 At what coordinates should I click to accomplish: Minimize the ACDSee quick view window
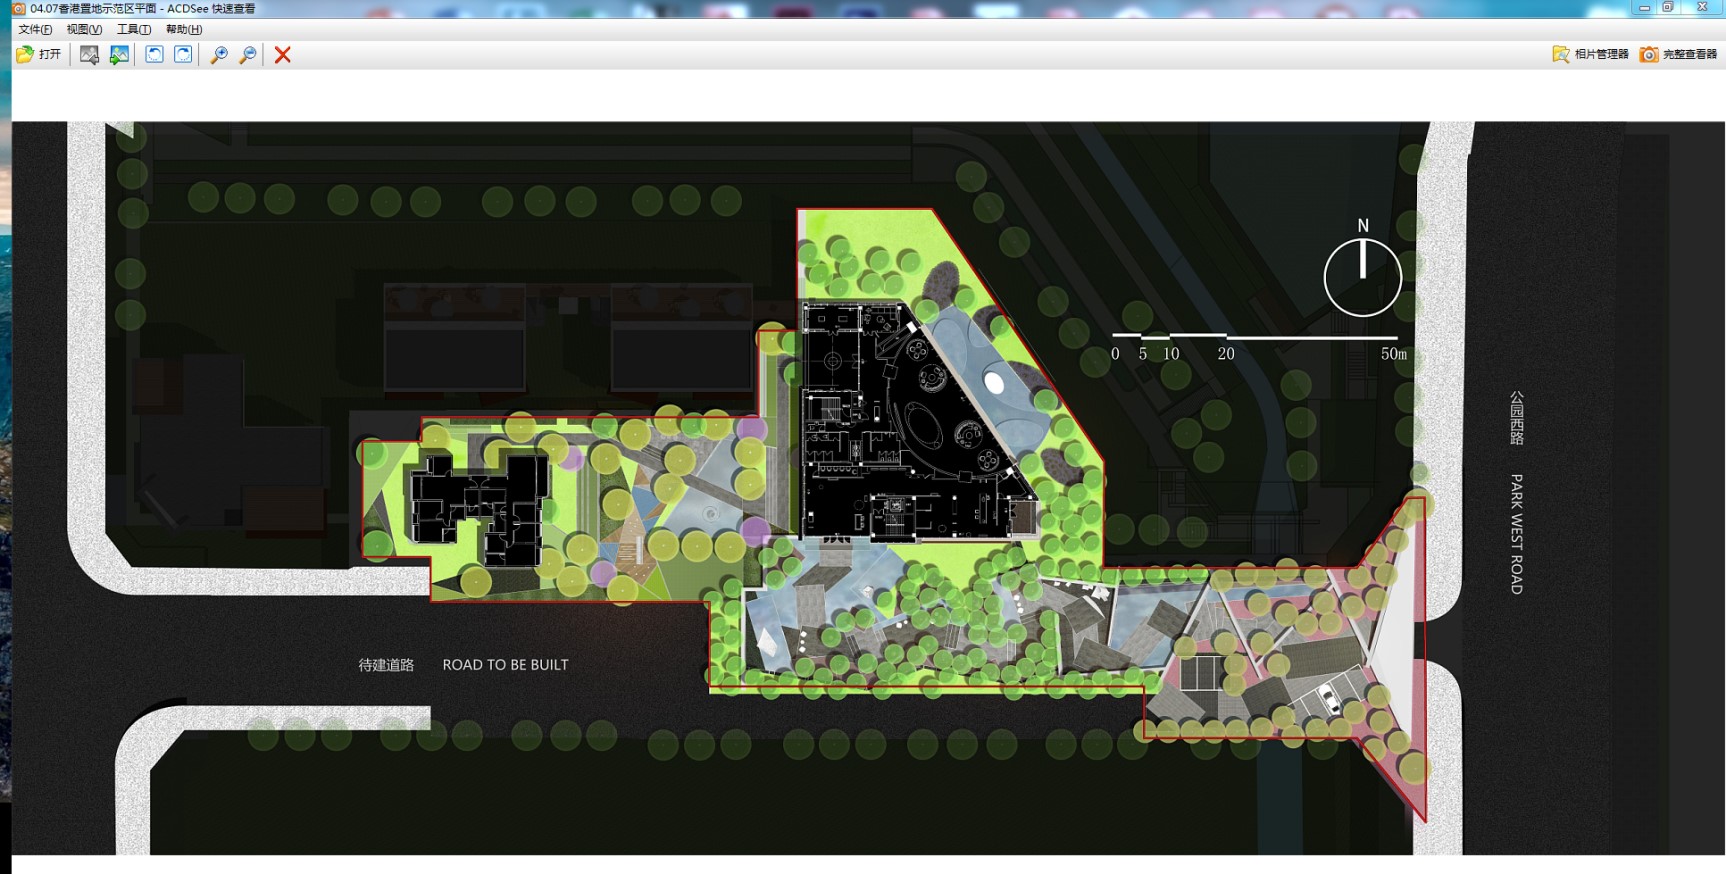point(1644,7)
